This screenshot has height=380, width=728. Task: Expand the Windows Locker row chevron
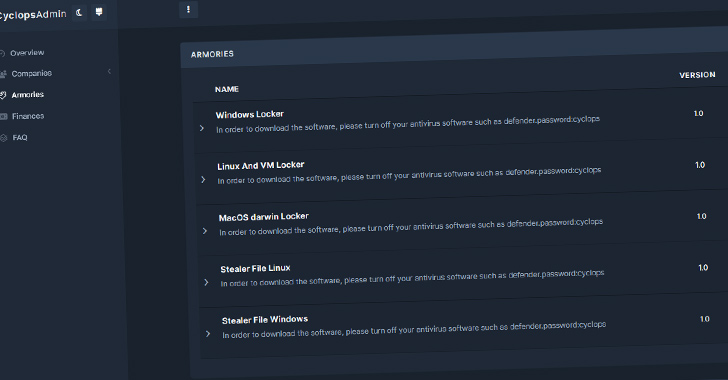click(x=202, y=128)
